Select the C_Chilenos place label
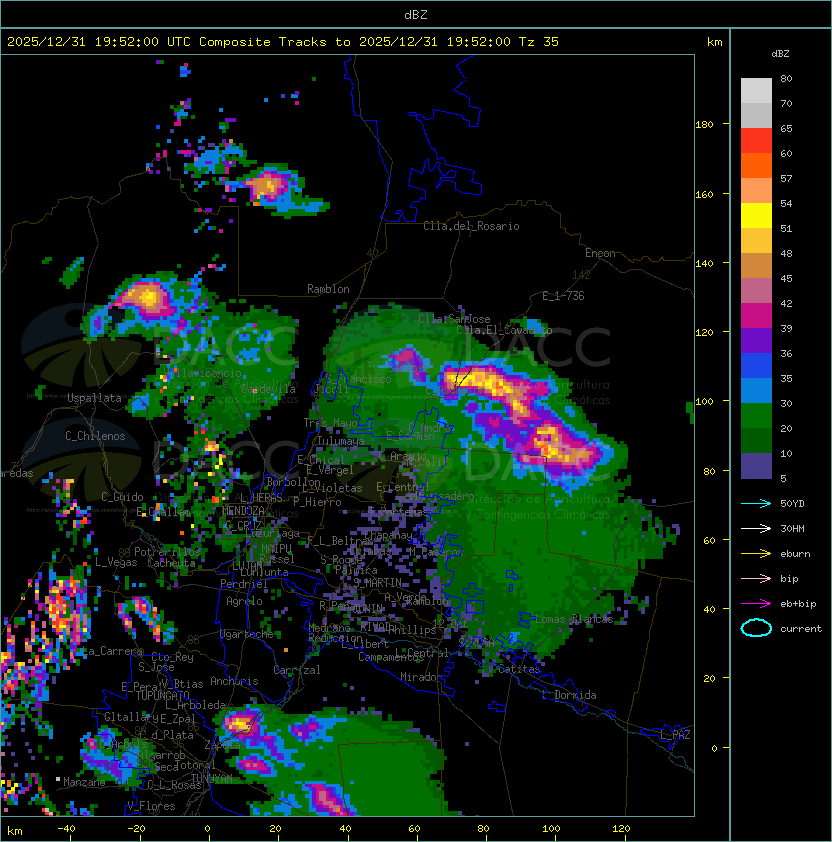This screenshot has height=842, width=832. click(95, 436)
